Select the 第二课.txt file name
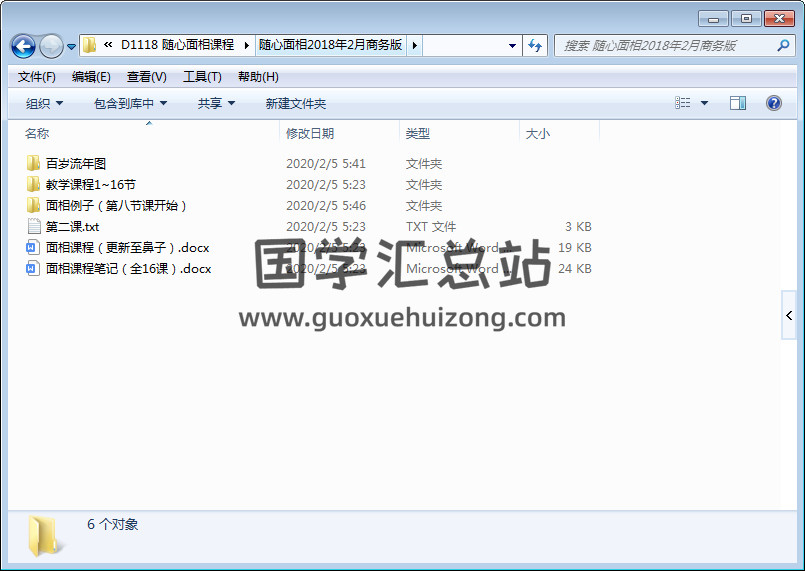Screen dimensions: 805x571 (72, 227)
